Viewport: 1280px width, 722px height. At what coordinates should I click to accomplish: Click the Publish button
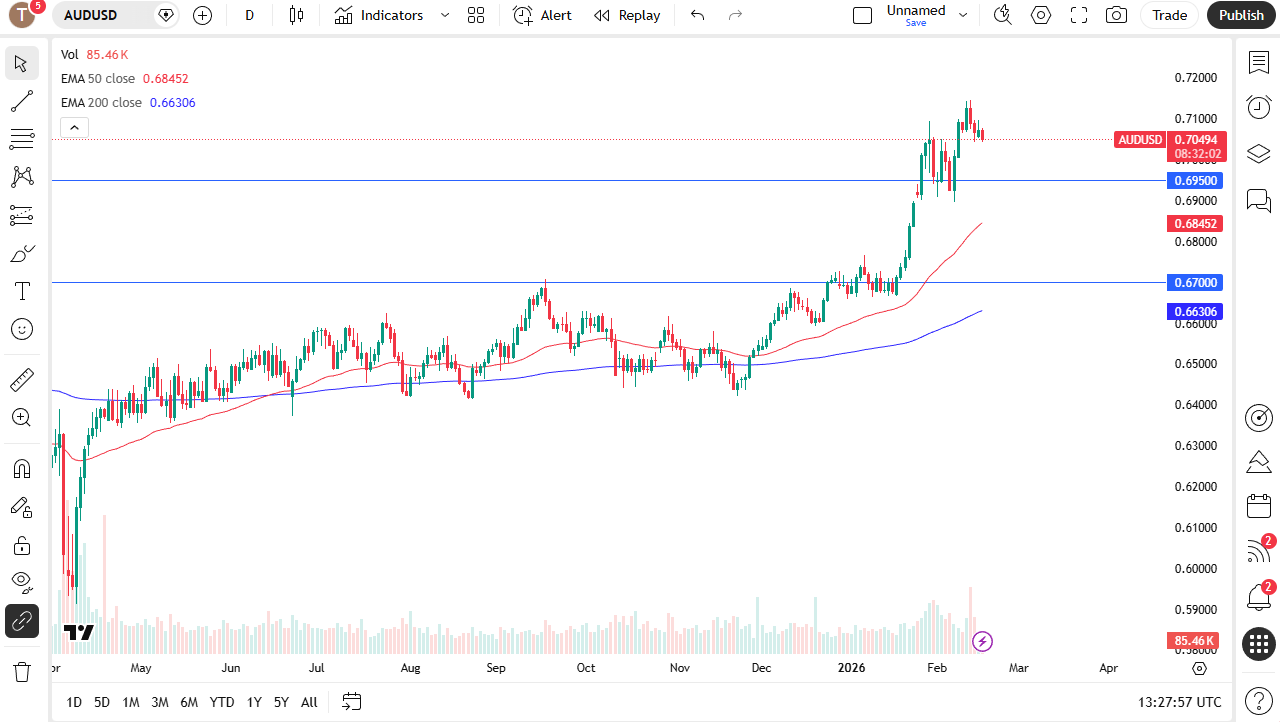[1242, 15]
